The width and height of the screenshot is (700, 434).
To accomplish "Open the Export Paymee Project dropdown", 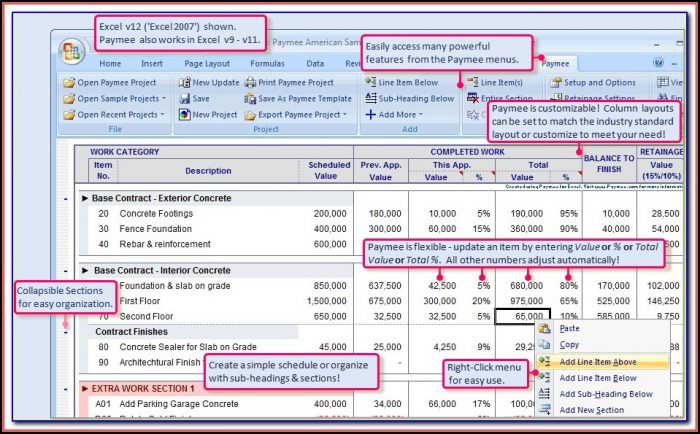I will [345, 114].
